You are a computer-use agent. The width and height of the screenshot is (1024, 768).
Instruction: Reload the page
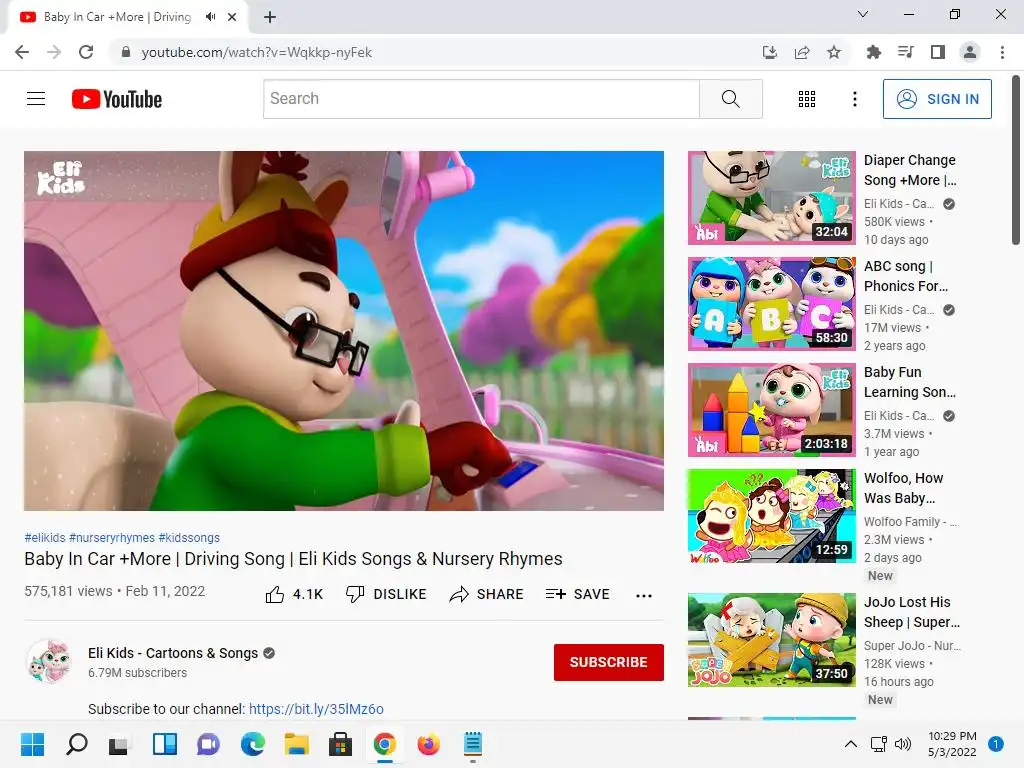pyautogui.click(x=86, y=52)
